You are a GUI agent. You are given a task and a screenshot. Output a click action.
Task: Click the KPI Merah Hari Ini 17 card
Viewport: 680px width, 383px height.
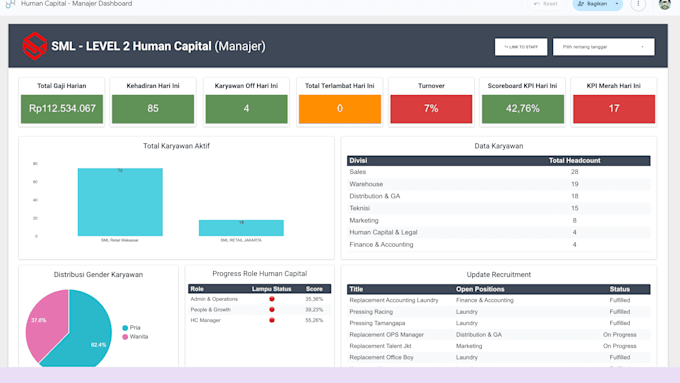614,102
